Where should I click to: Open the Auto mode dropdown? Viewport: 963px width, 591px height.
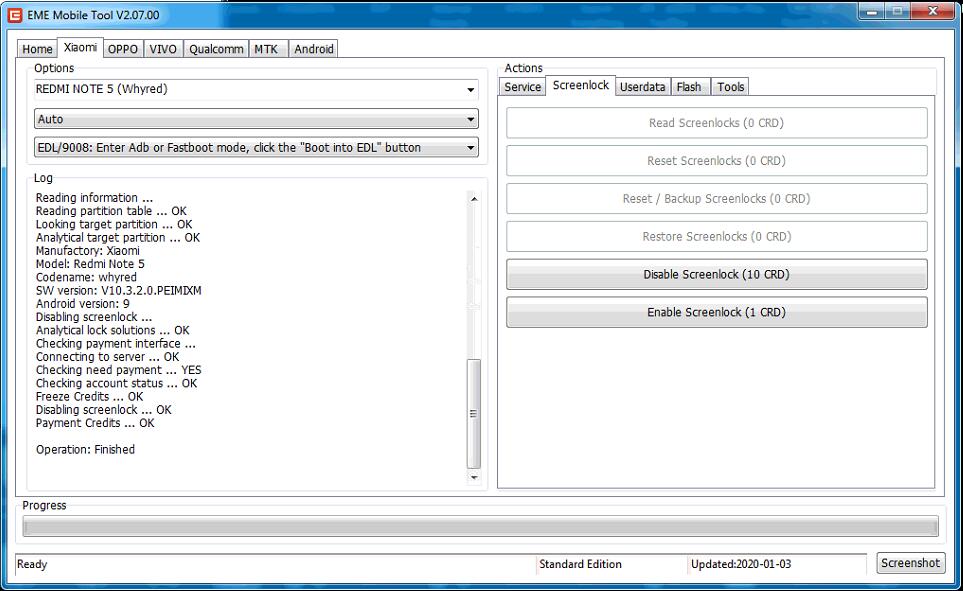(x=256, y=119)
